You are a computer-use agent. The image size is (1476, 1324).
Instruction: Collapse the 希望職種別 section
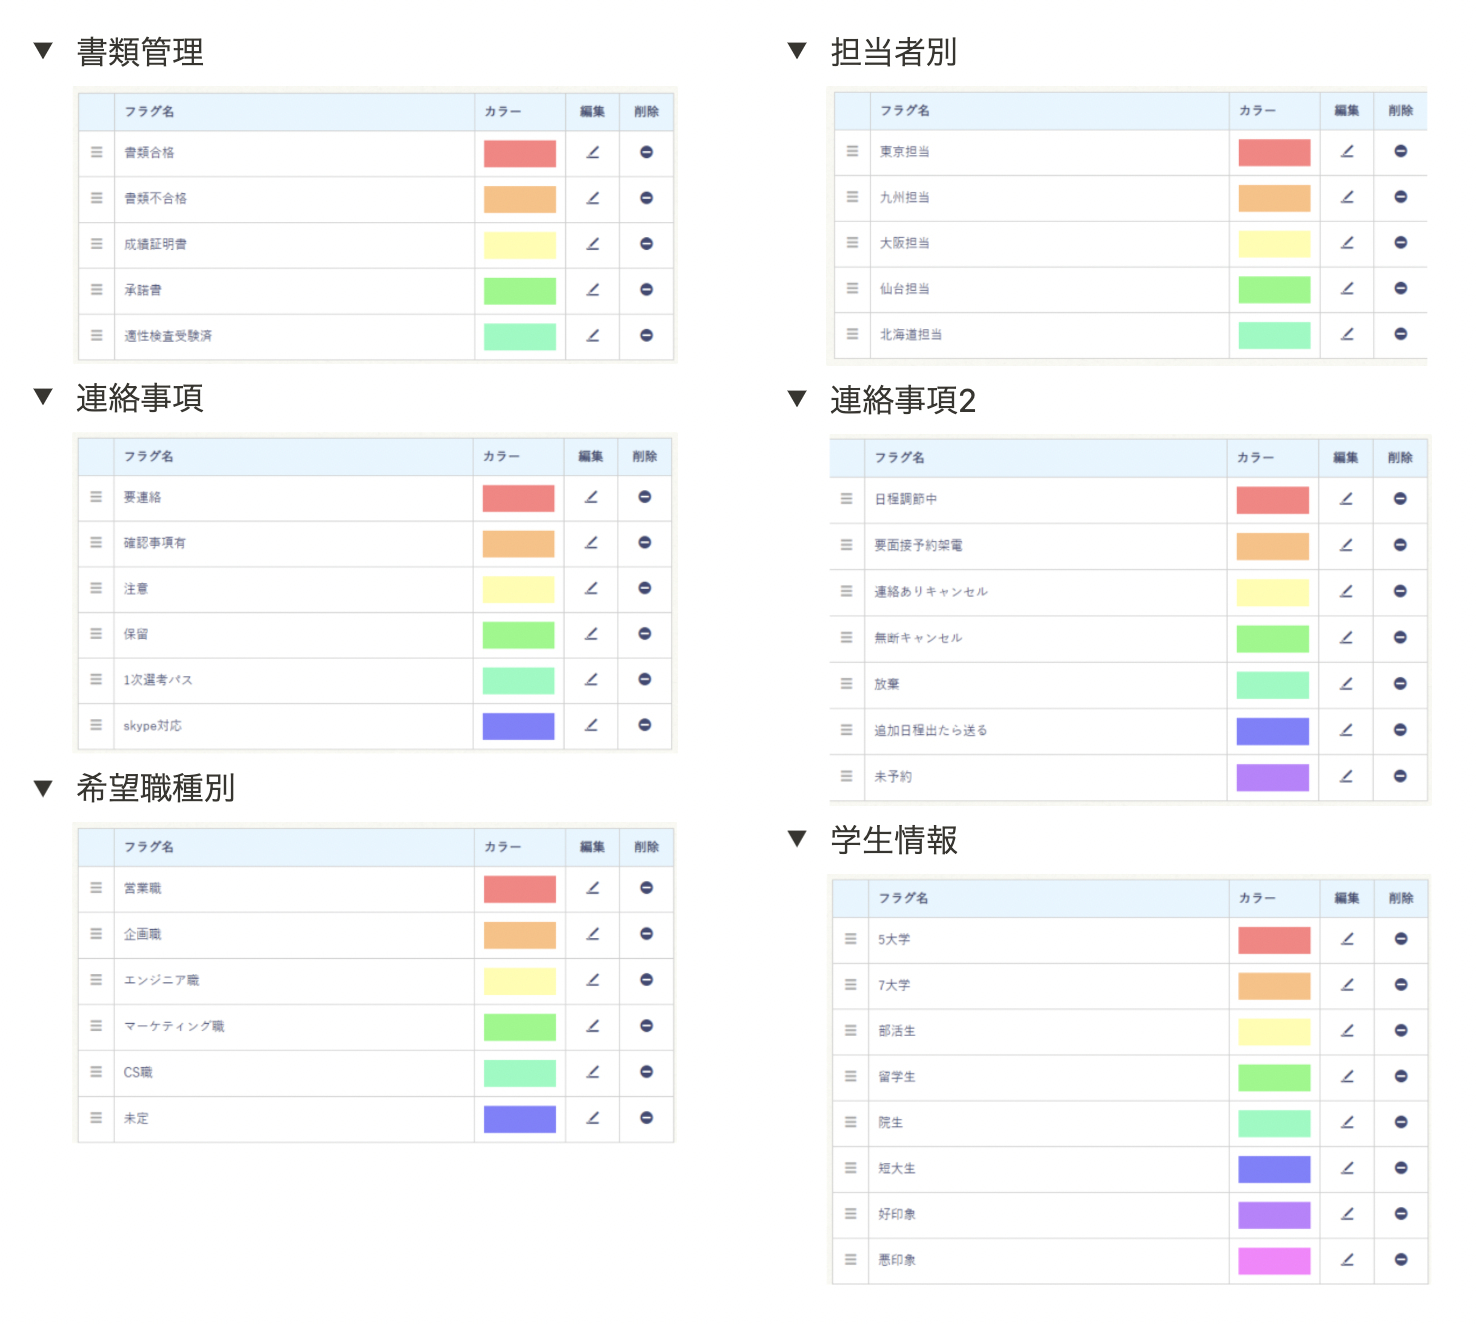[43, 788]
